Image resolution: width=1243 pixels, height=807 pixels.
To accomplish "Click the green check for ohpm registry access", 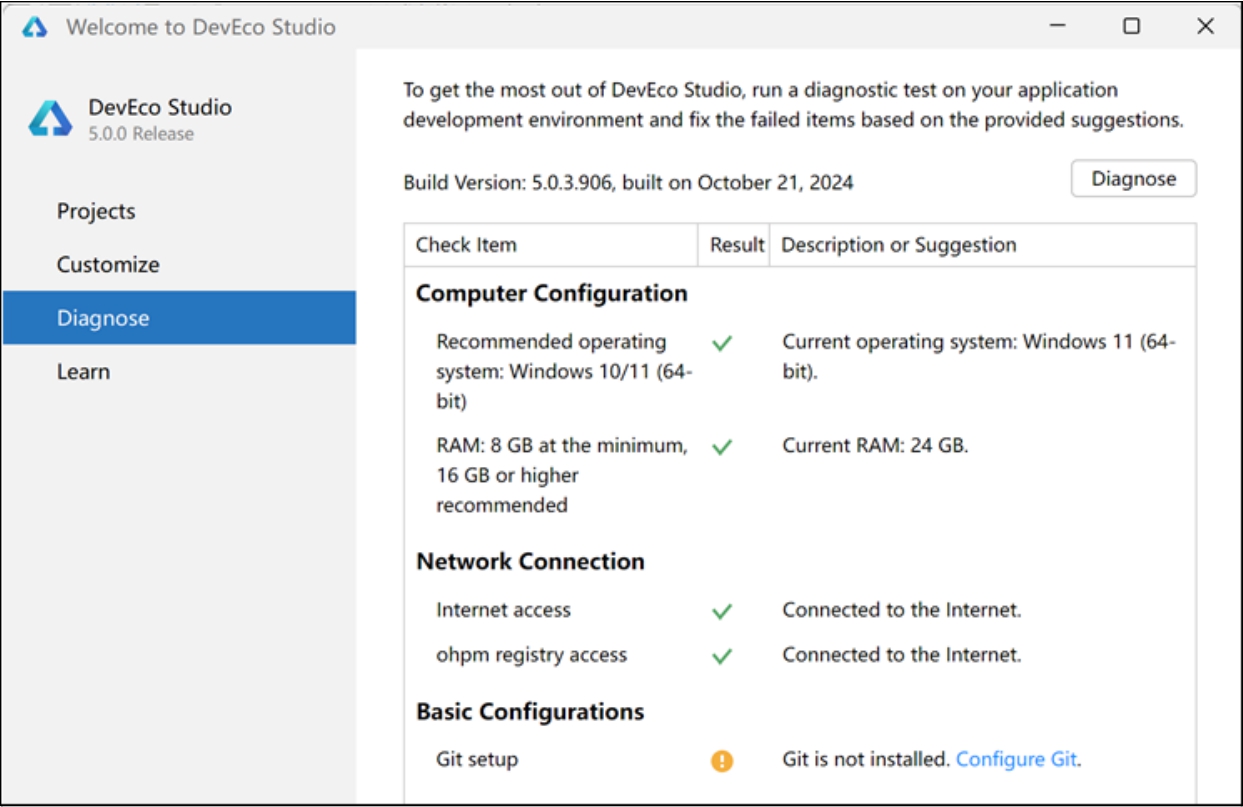I will tap(722, 656).
